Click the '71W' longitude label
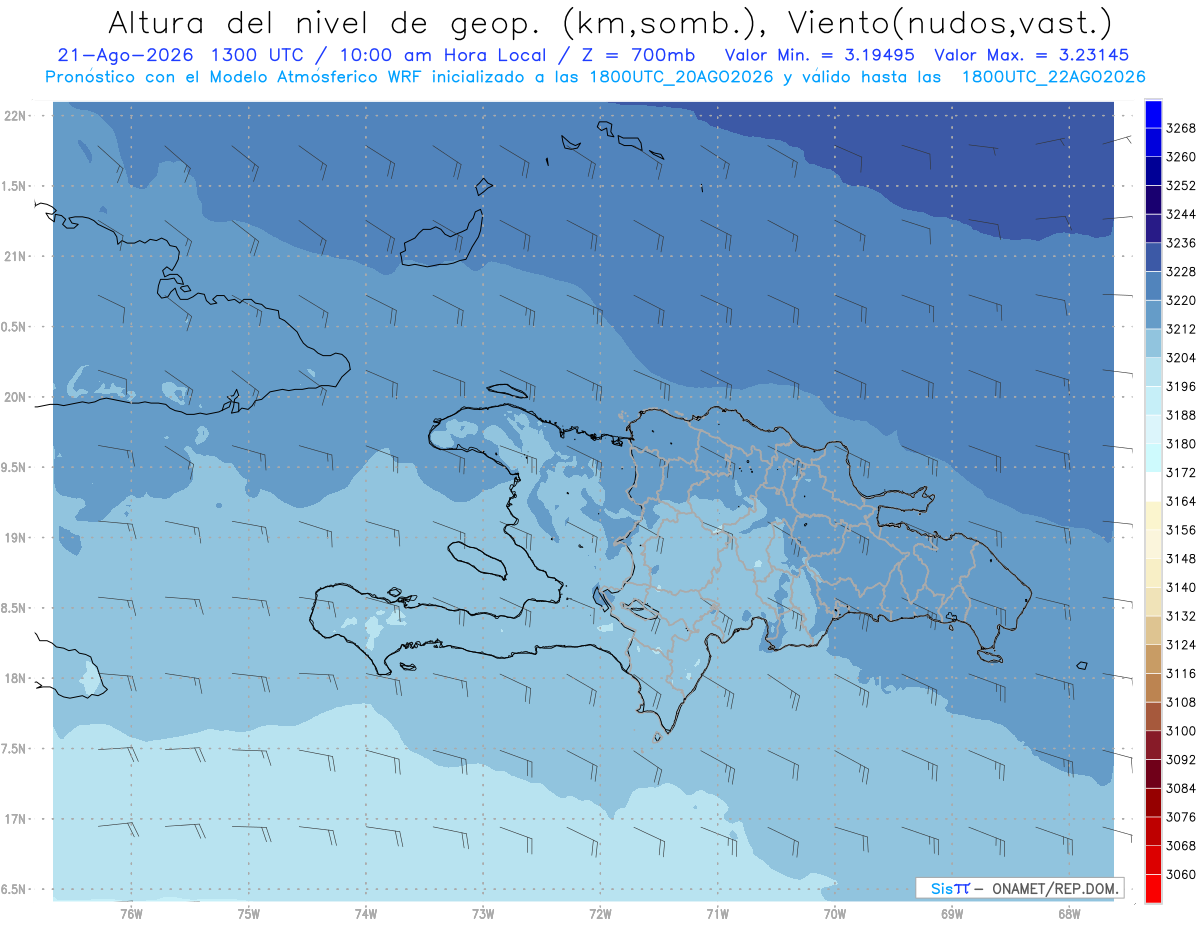Viewport: 1200px width, 927px height. tap(717, 913)
